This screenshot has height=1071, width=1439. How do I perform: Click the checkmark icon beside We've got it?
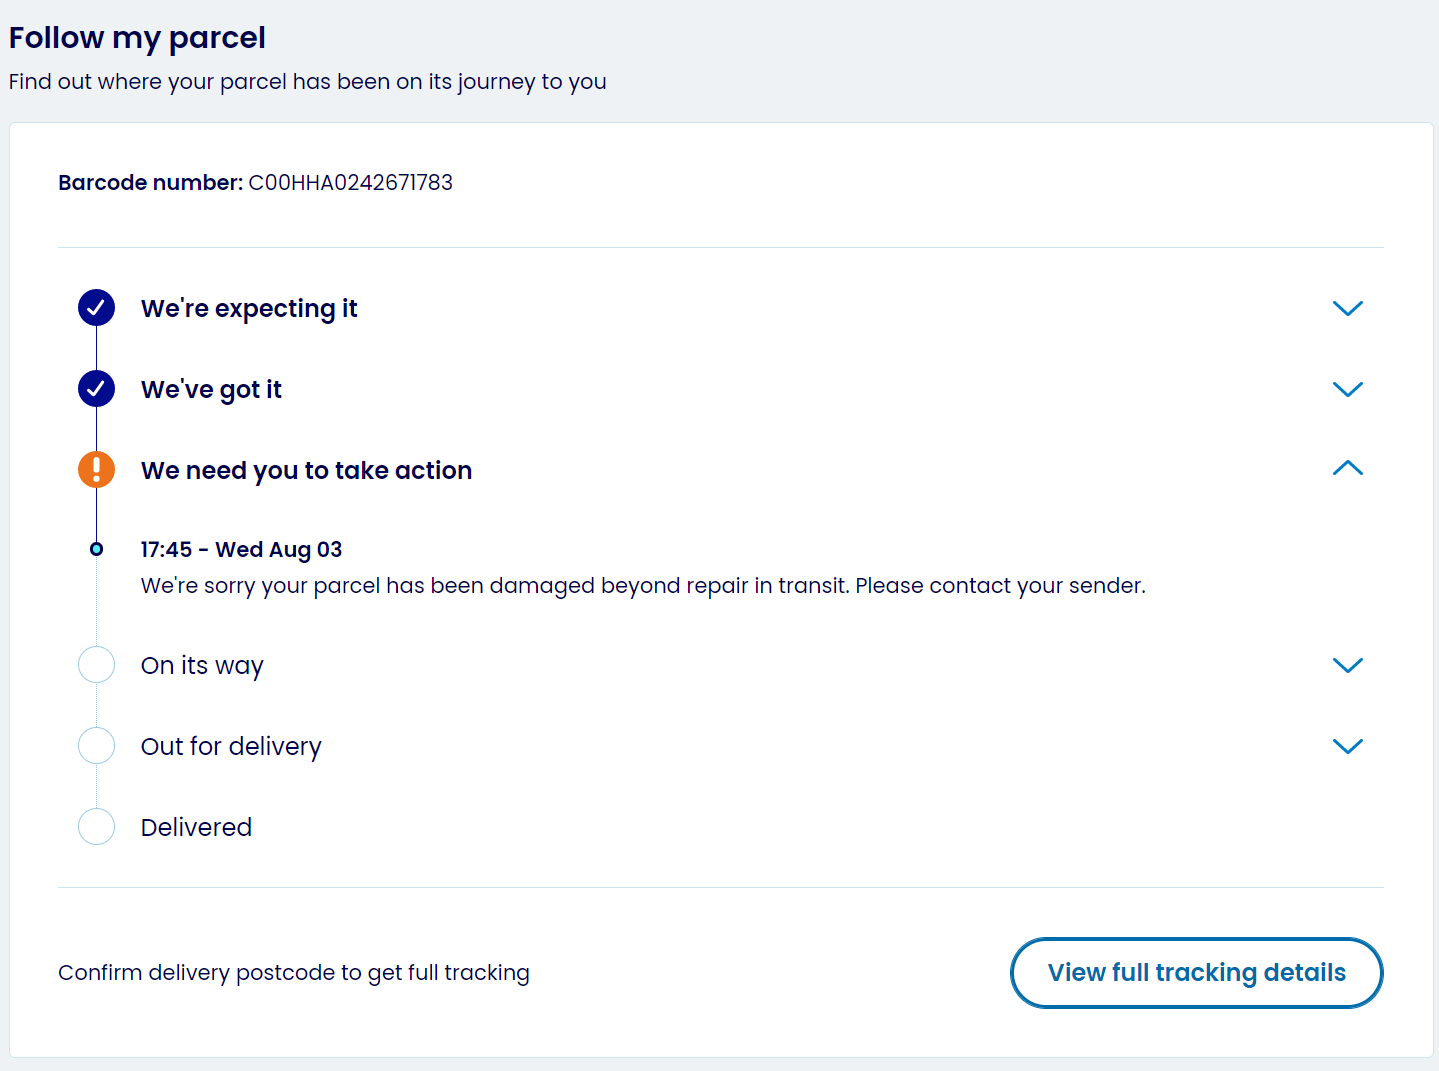(x=96, y=389)
